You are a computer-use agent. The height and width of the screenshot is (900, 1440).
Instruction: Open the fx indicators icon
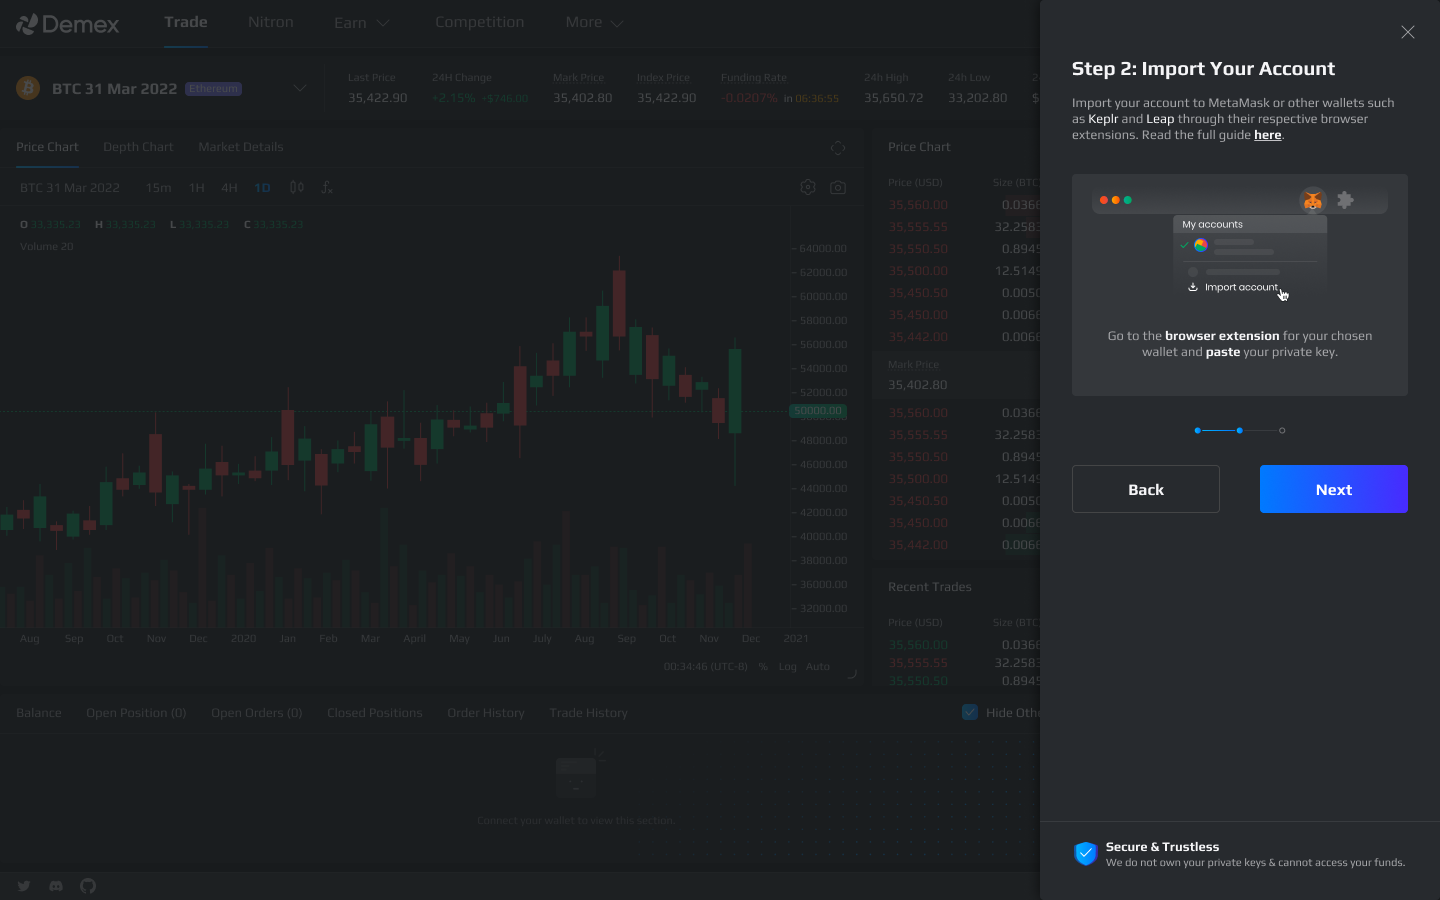[x=327, y=187]
